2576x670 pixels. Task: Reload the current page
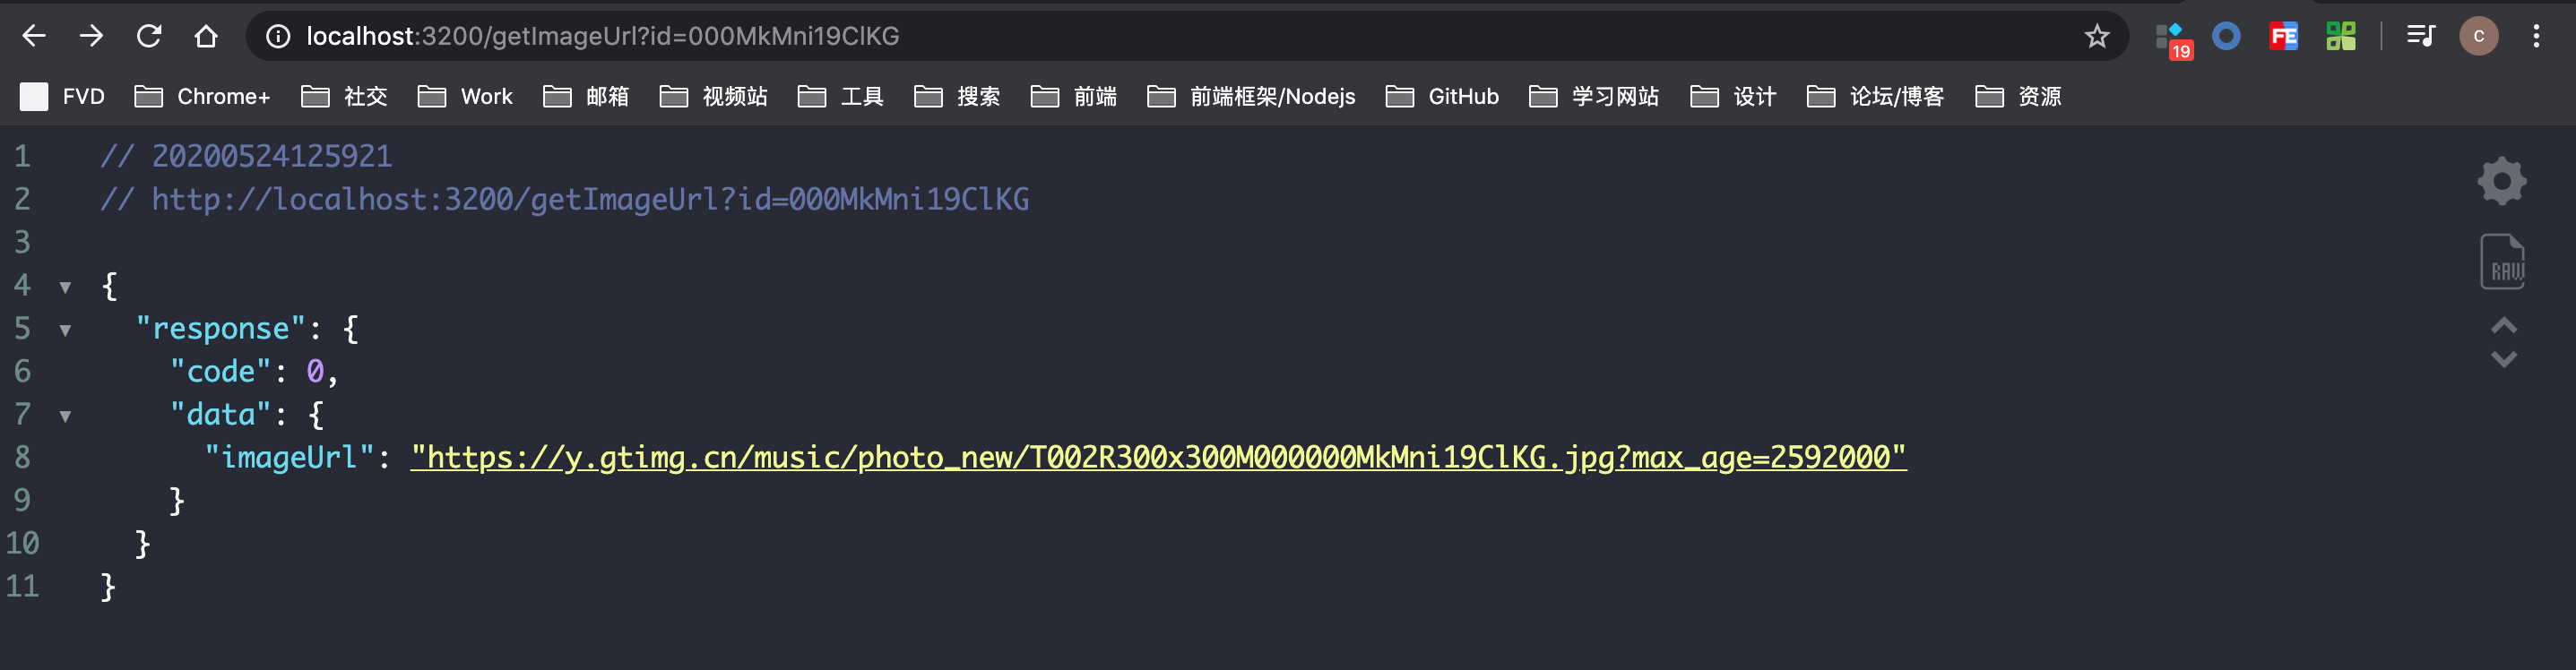coord(149,37)
